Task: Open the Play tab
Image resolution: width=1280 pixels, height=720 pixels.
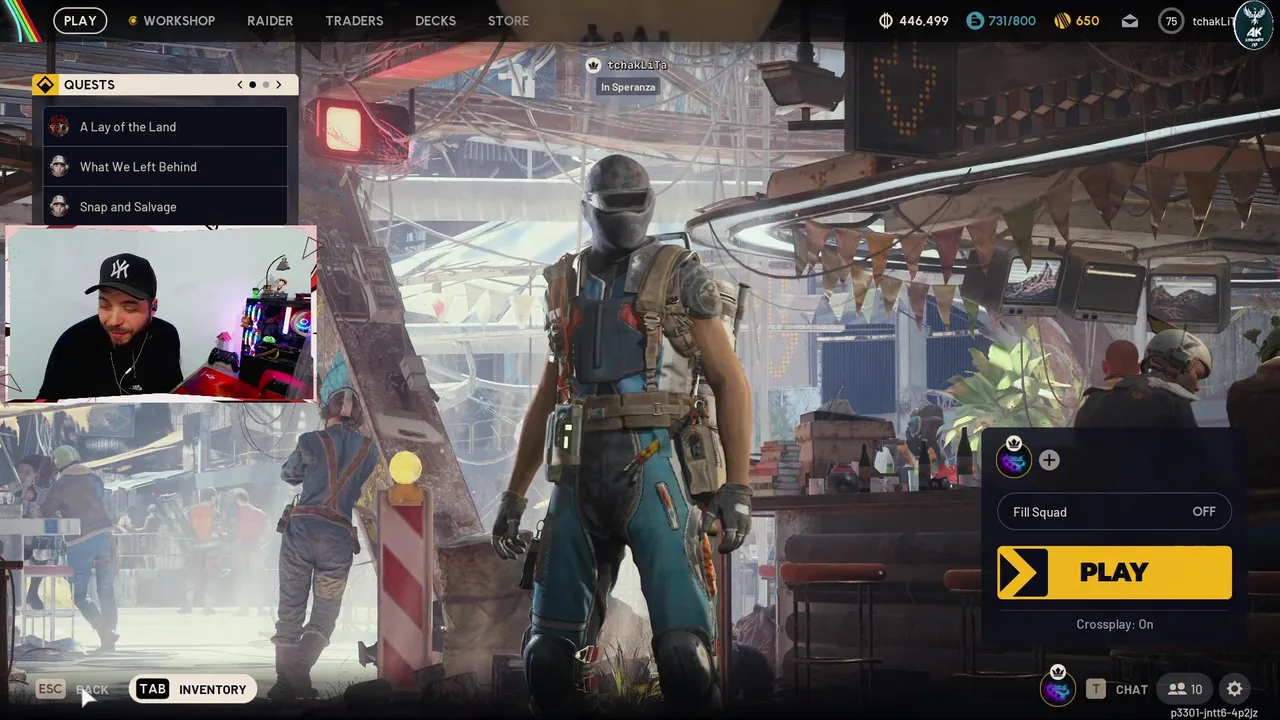Action: click(x=80, y=20)
